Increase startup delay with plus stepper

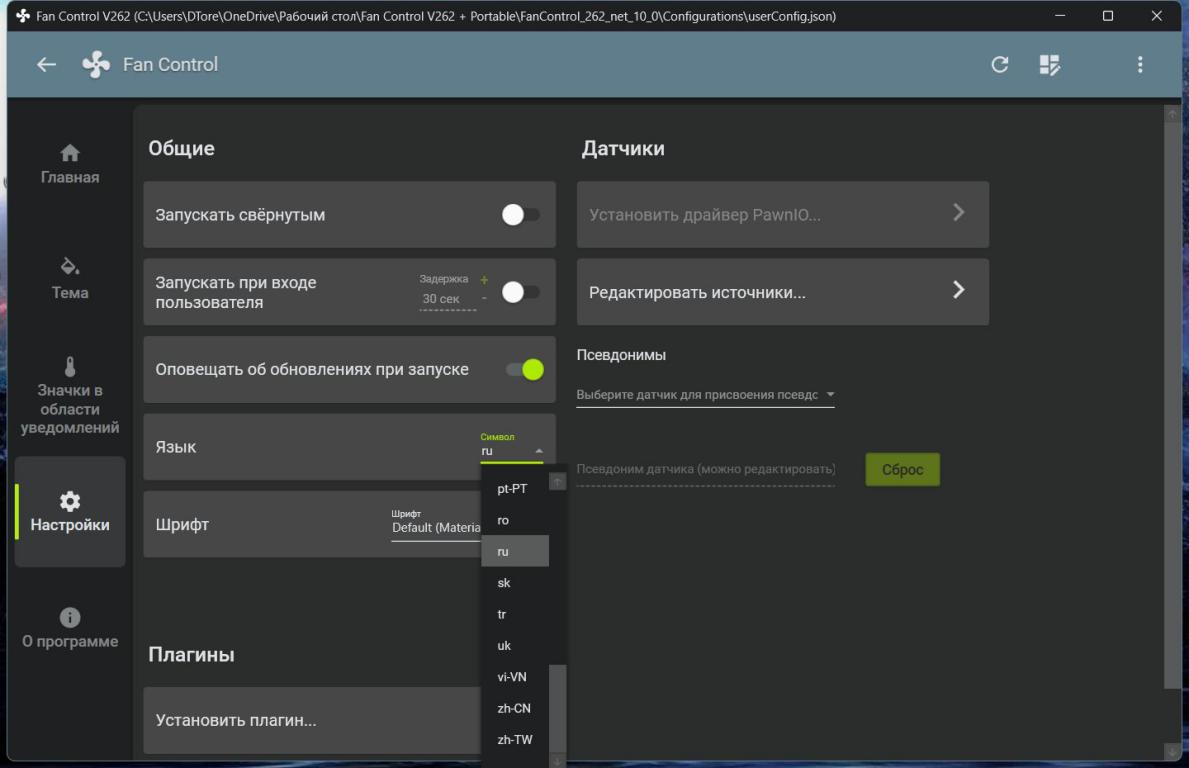click(x=485, y=280)
